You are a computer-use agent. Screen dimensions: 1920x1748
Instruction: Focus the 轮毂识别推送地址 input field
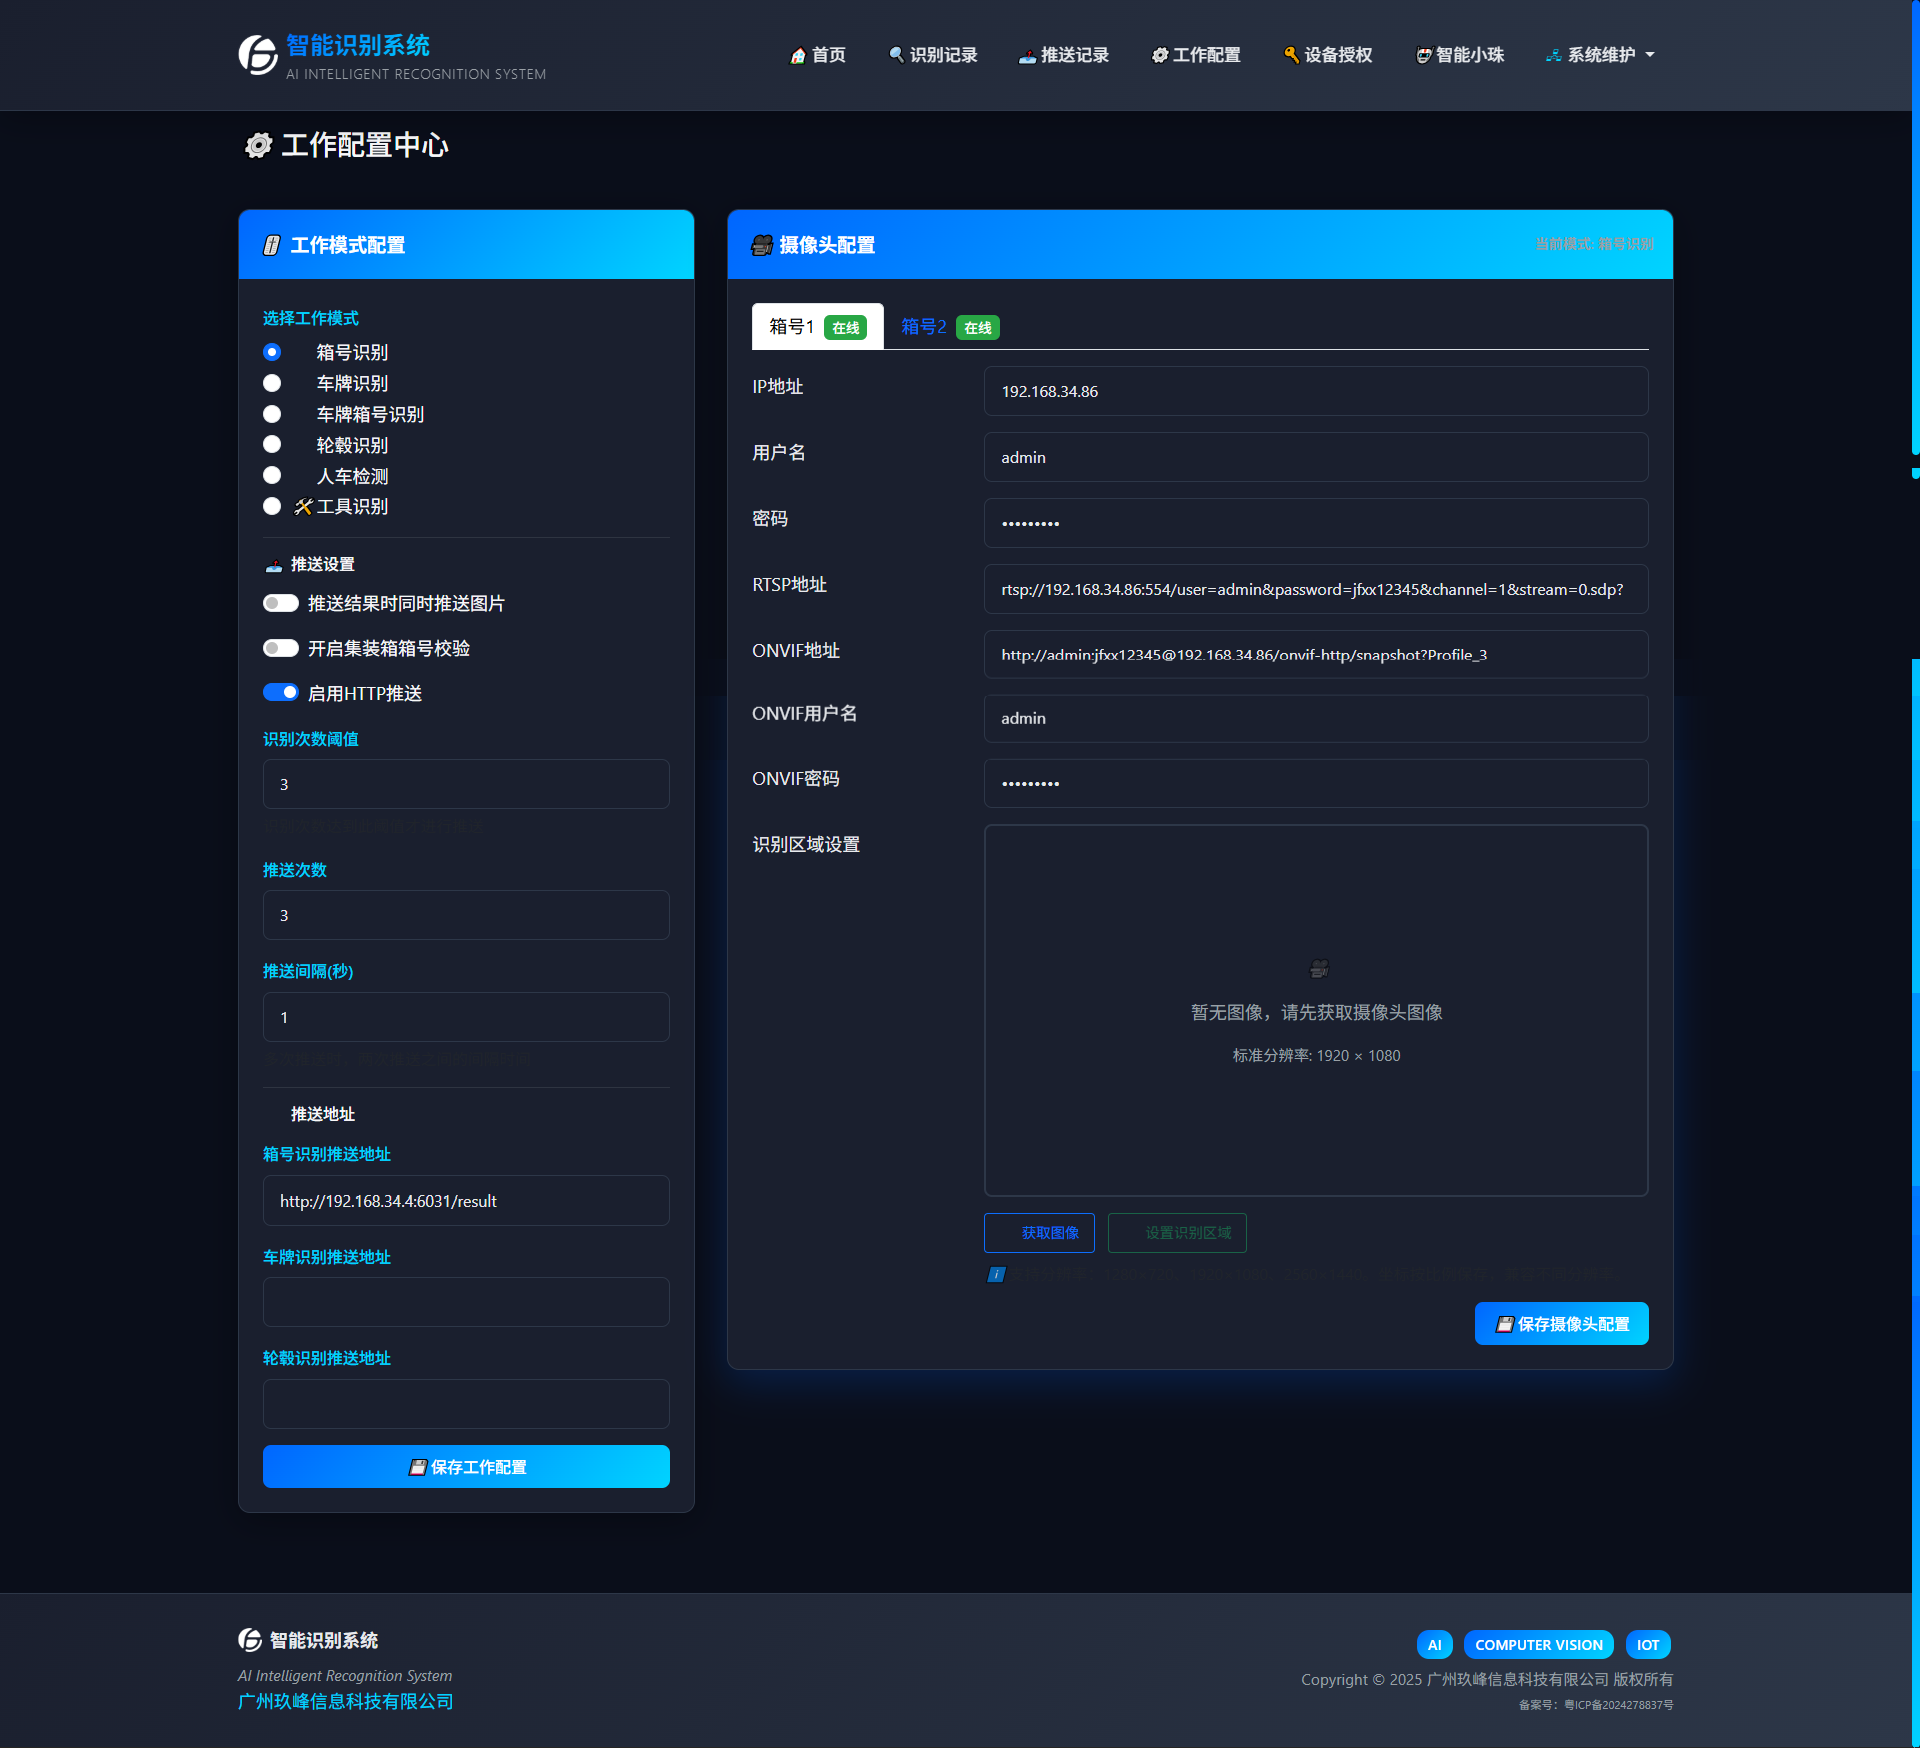(466, 1404)
